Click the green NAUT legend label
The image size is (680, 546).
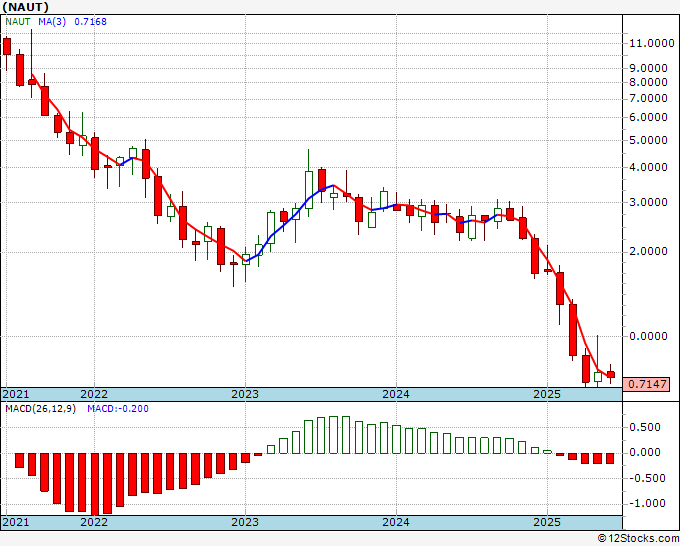point(18,22)
